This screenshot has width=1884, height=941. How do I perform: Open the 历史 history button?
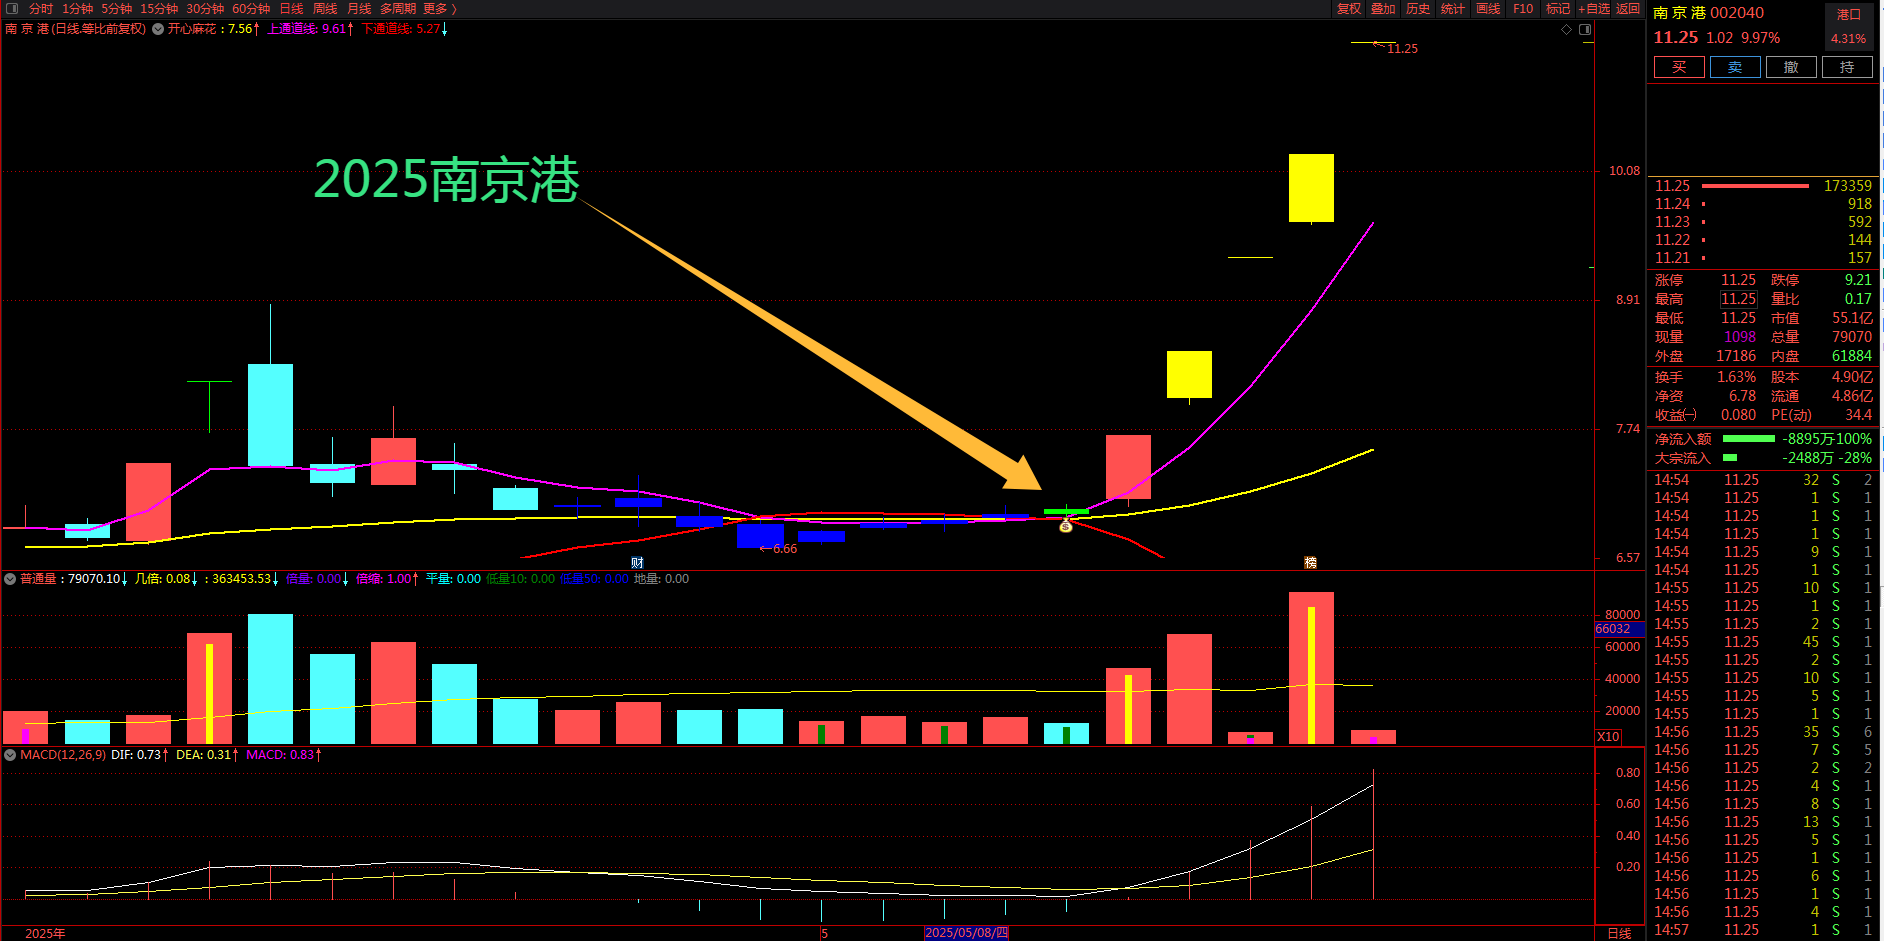(x=1418, y=8)
